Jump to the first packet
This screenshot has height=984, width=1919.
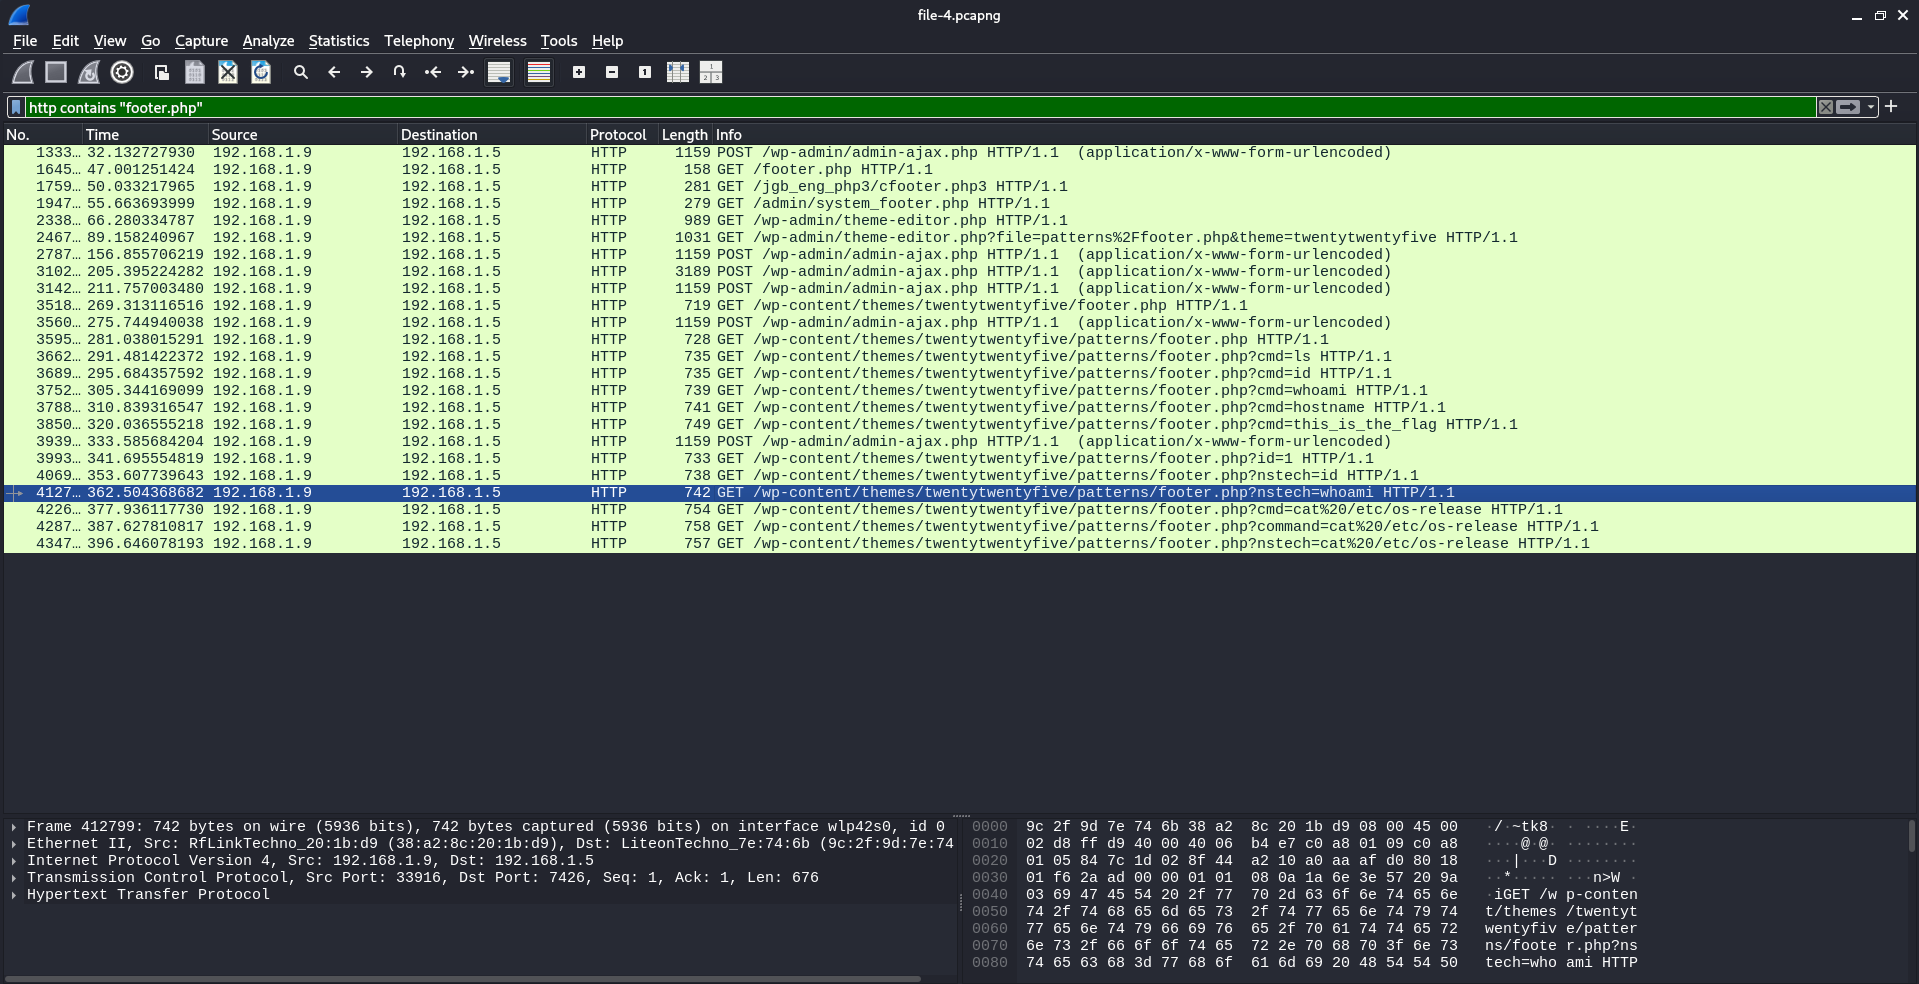[x=432, y=72]
